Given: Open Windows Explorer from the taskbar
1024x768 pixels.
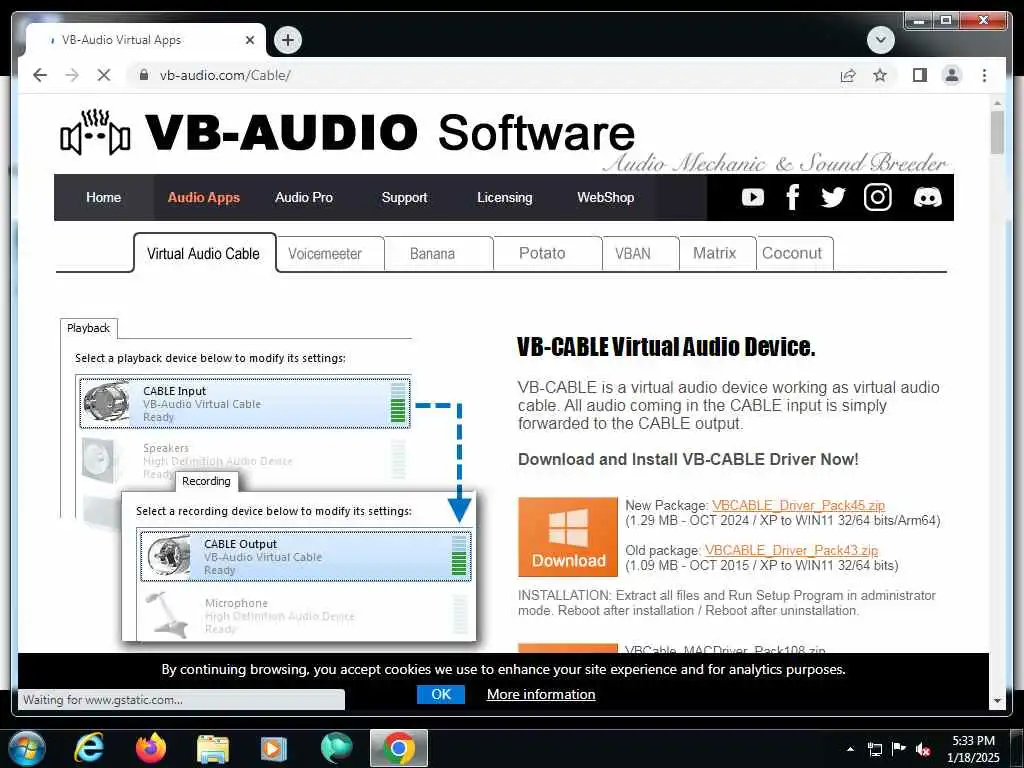Looking at the screenshot, I should click(x=213, y=748).
